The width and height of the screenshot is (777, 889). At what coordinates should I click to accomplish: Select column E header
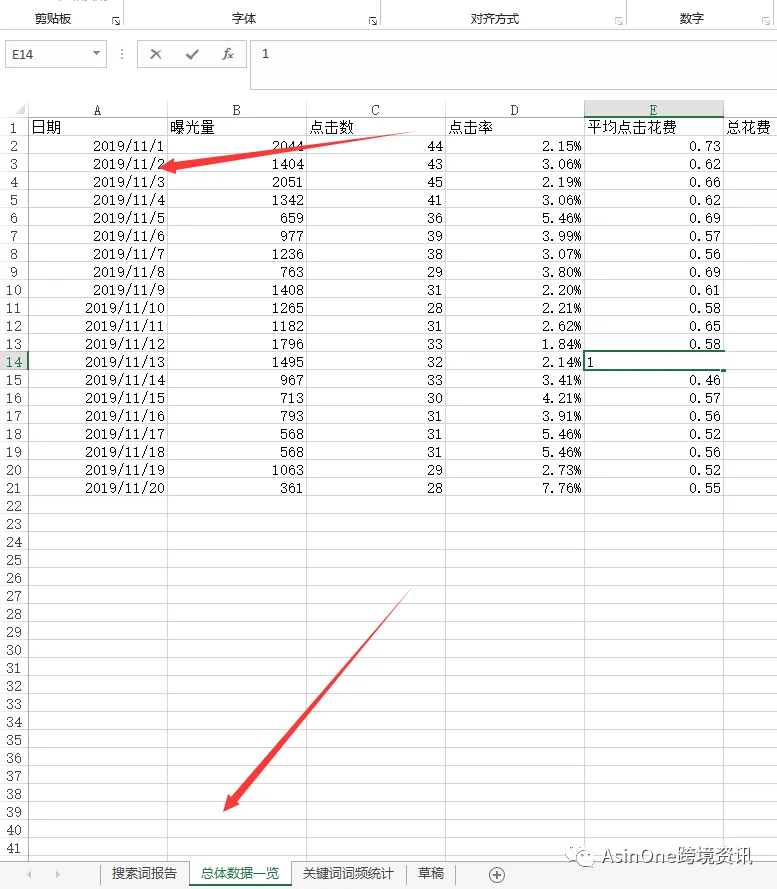pos(653,109)
